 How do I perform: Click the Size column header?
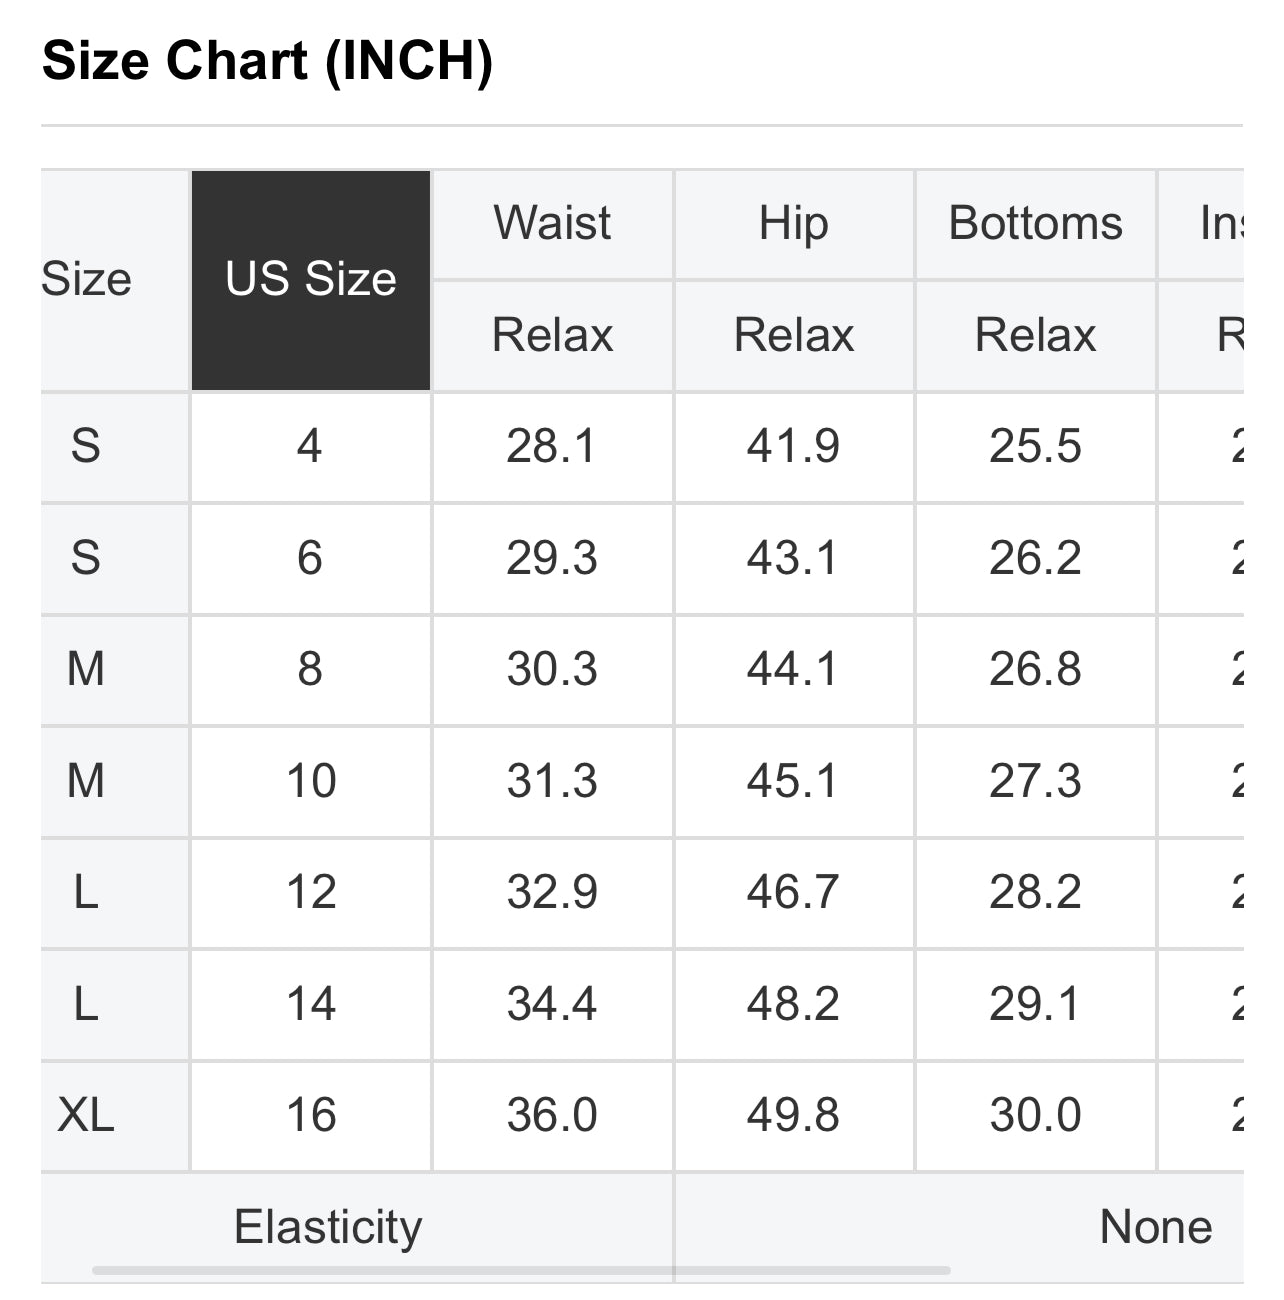tap(88, 279)
